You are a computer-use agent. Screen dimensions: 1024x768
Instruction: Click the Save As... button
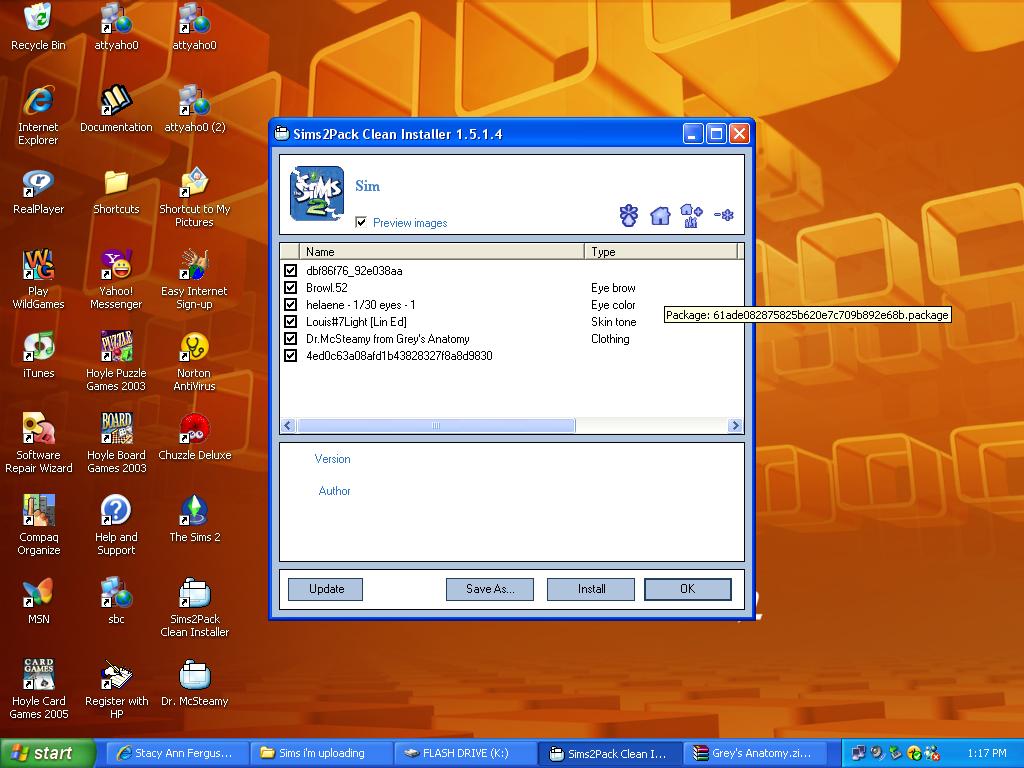(490, 589)
